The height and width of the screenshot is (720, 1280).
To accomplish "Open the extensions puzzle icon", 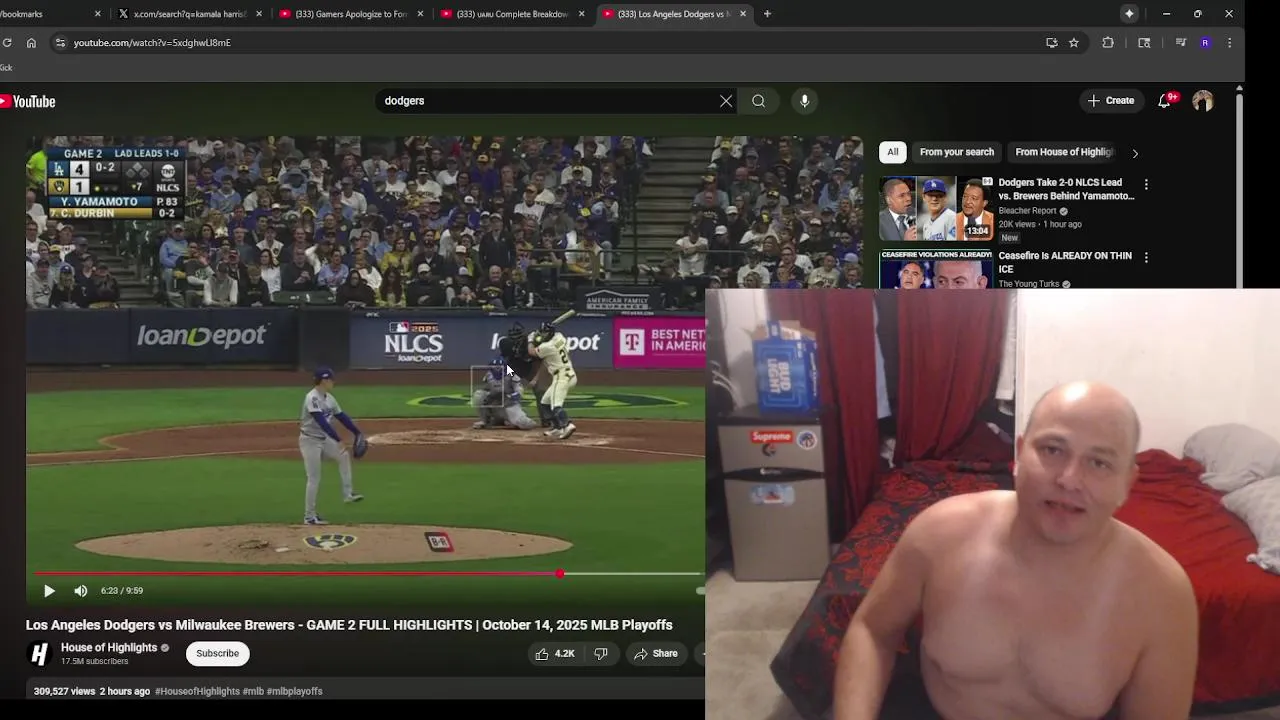I will [1107, 43].
